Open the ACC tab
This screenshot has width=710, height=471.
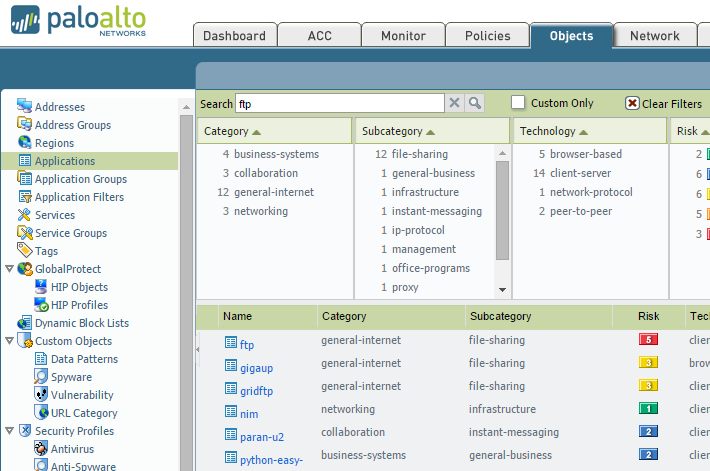(x=319, y=35)
